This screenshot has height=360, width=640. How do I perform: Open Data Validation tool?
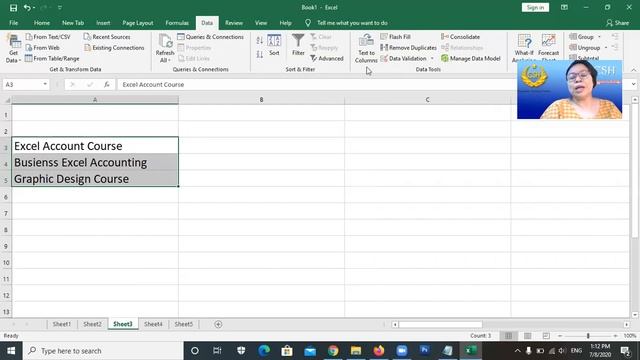pyautogui.click(x=404, y=58)
